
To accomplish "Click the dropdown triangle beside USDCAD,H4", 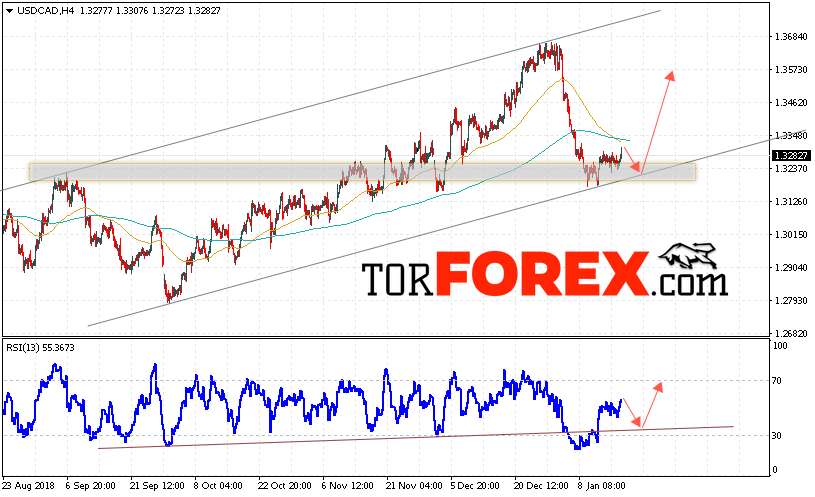I will tap(9, 11).
